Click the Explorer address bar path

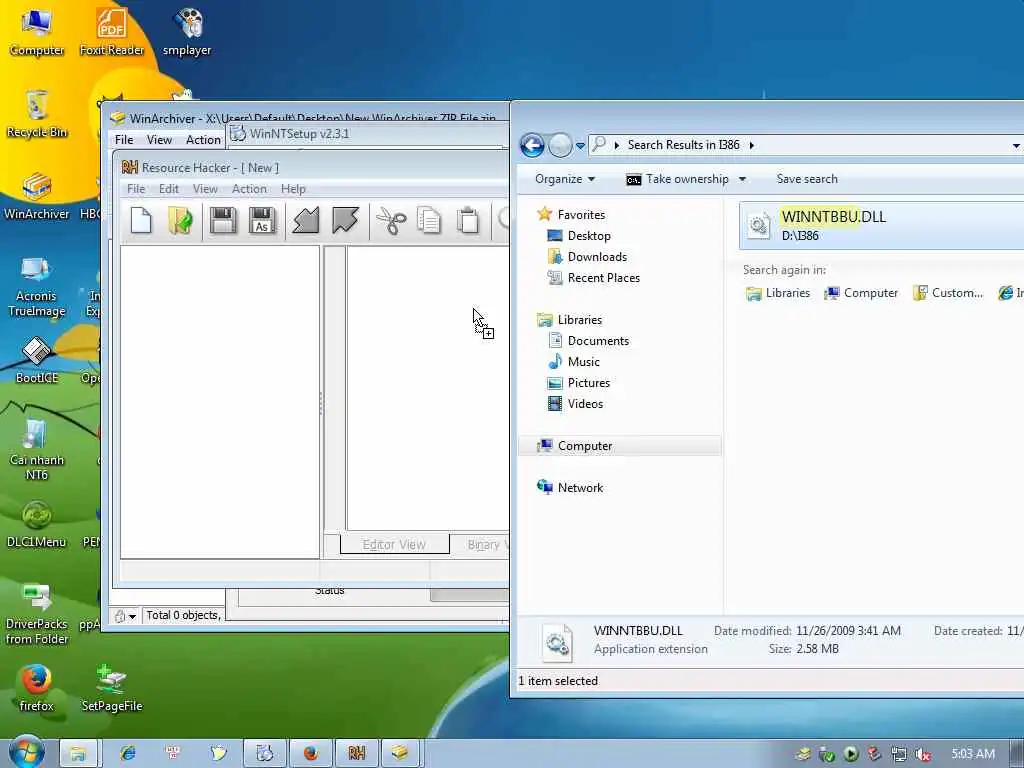807,145
